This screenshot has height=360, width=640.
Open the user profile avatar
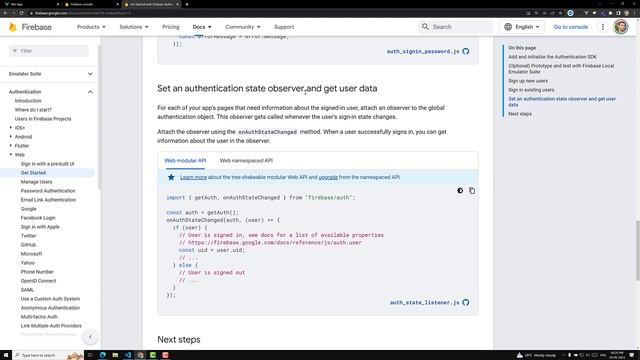point(621,27)
